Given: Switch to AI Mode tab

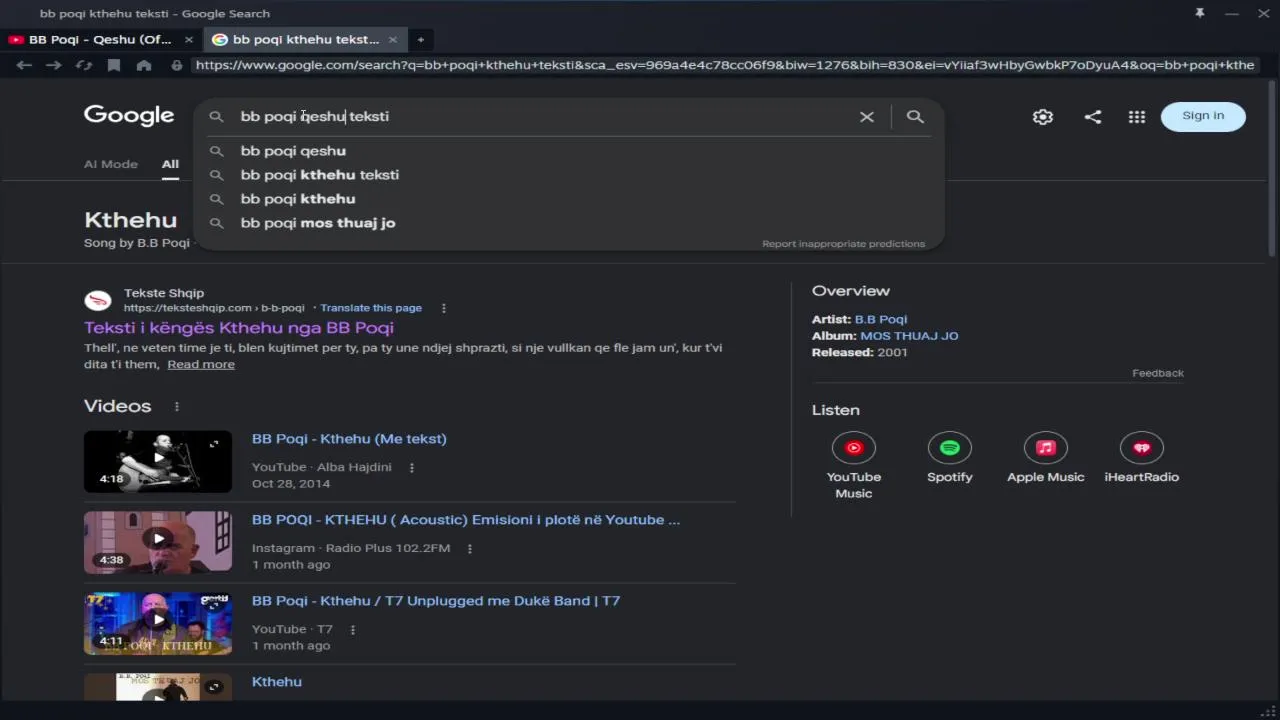Looking at the screenshot, I should pyautogui.click(x=111, y=164).
